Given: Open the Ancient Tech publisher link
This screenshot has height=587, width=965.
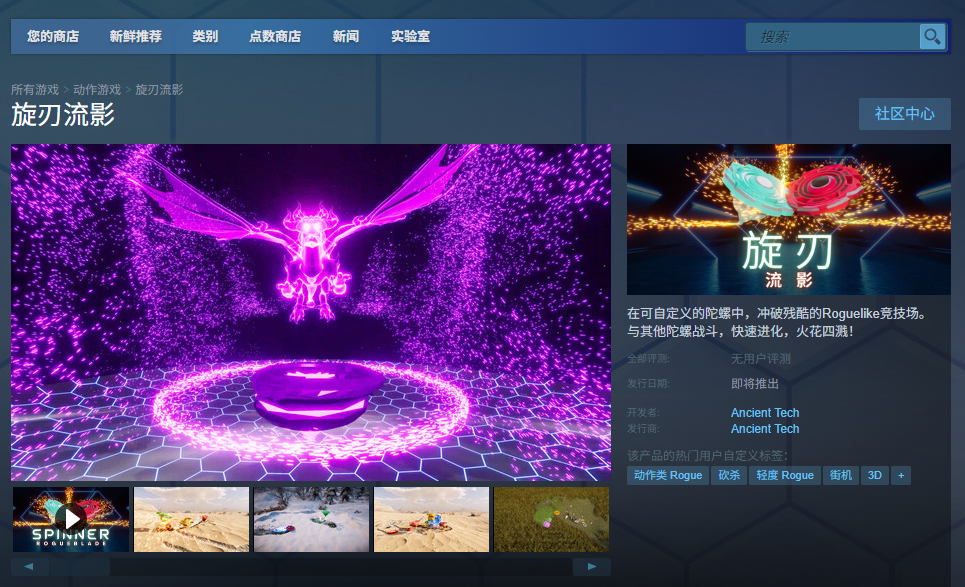Looking at the screenshot, I should [x=765, y=428].
